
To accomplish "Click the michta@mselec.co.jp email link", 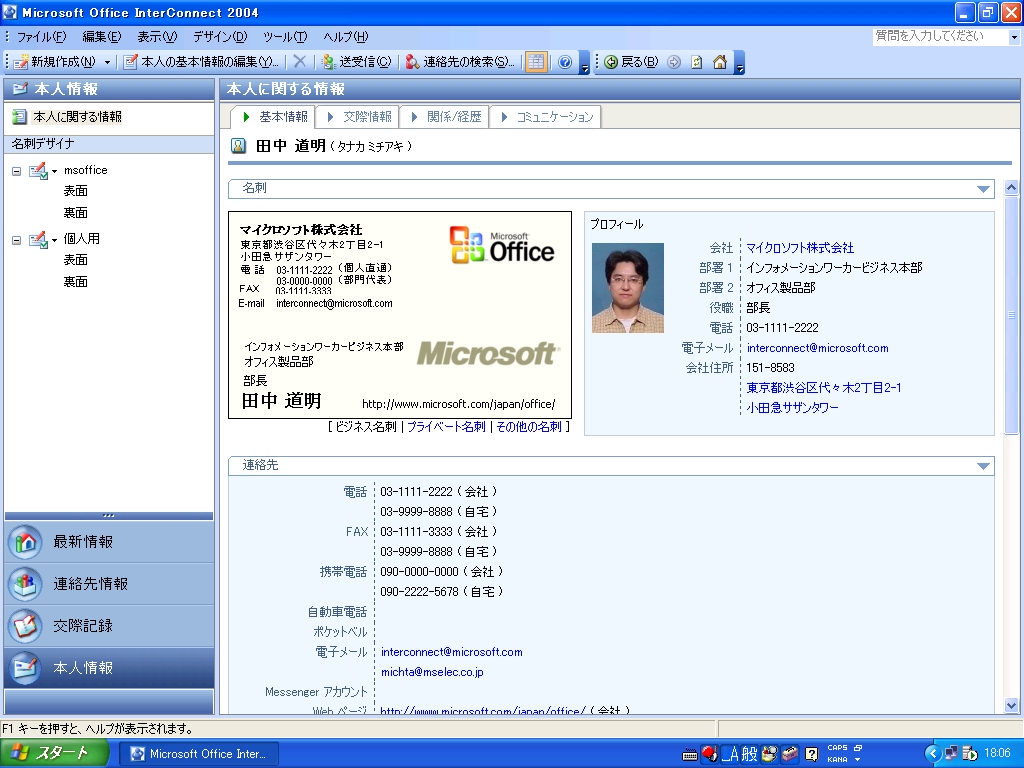I will pyautogui.click(x=432, y=672).
